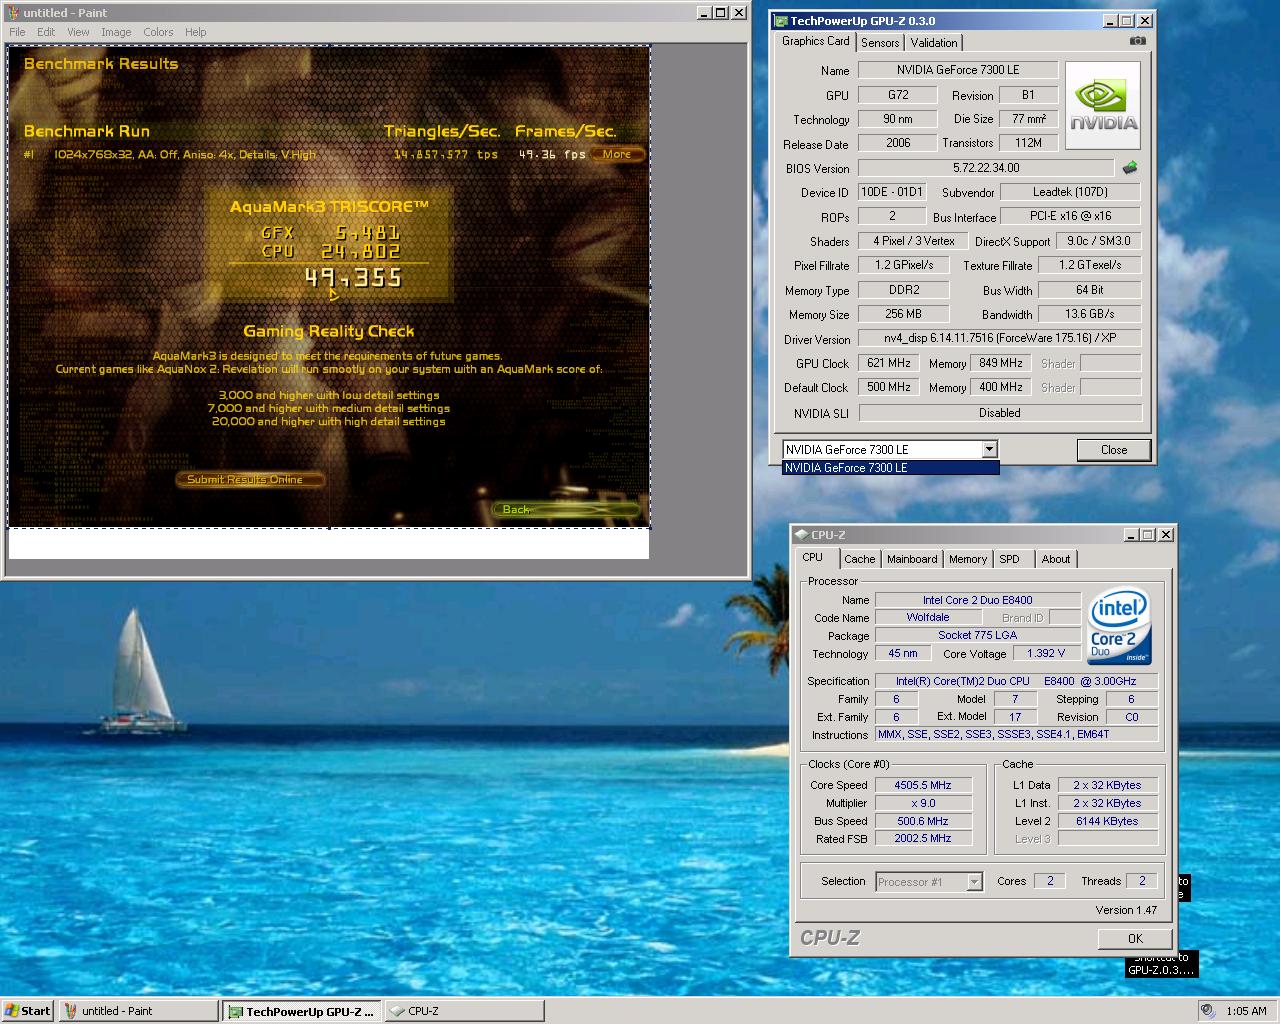Open the graphics card selection dropdown
The height and width of the screenshot is (1024, 1280).
(989, 450)
